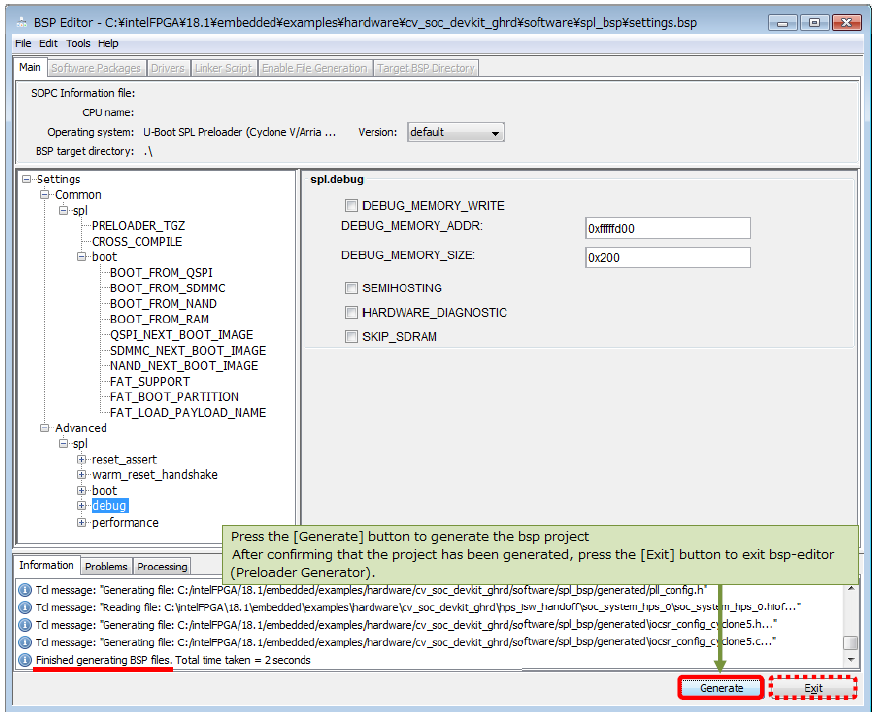Click the DEBUG_MEMORY_ADDR input field
The image size is (875, 715).
[x=667, y=229]
